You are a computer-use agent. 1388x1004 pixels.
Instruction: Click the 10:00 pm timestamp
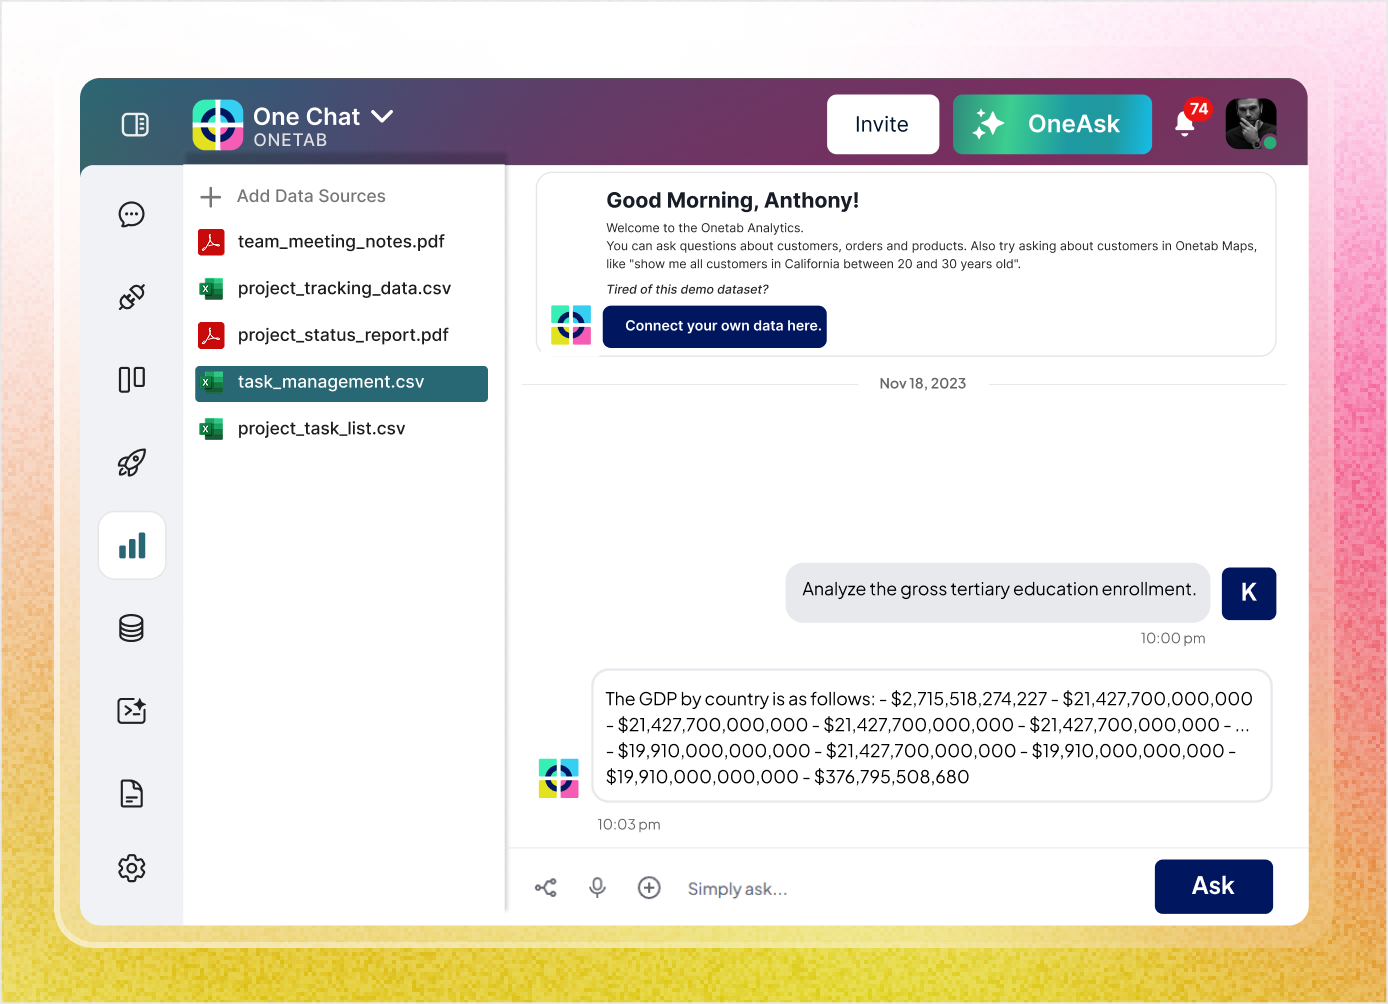pos(1173,638)
